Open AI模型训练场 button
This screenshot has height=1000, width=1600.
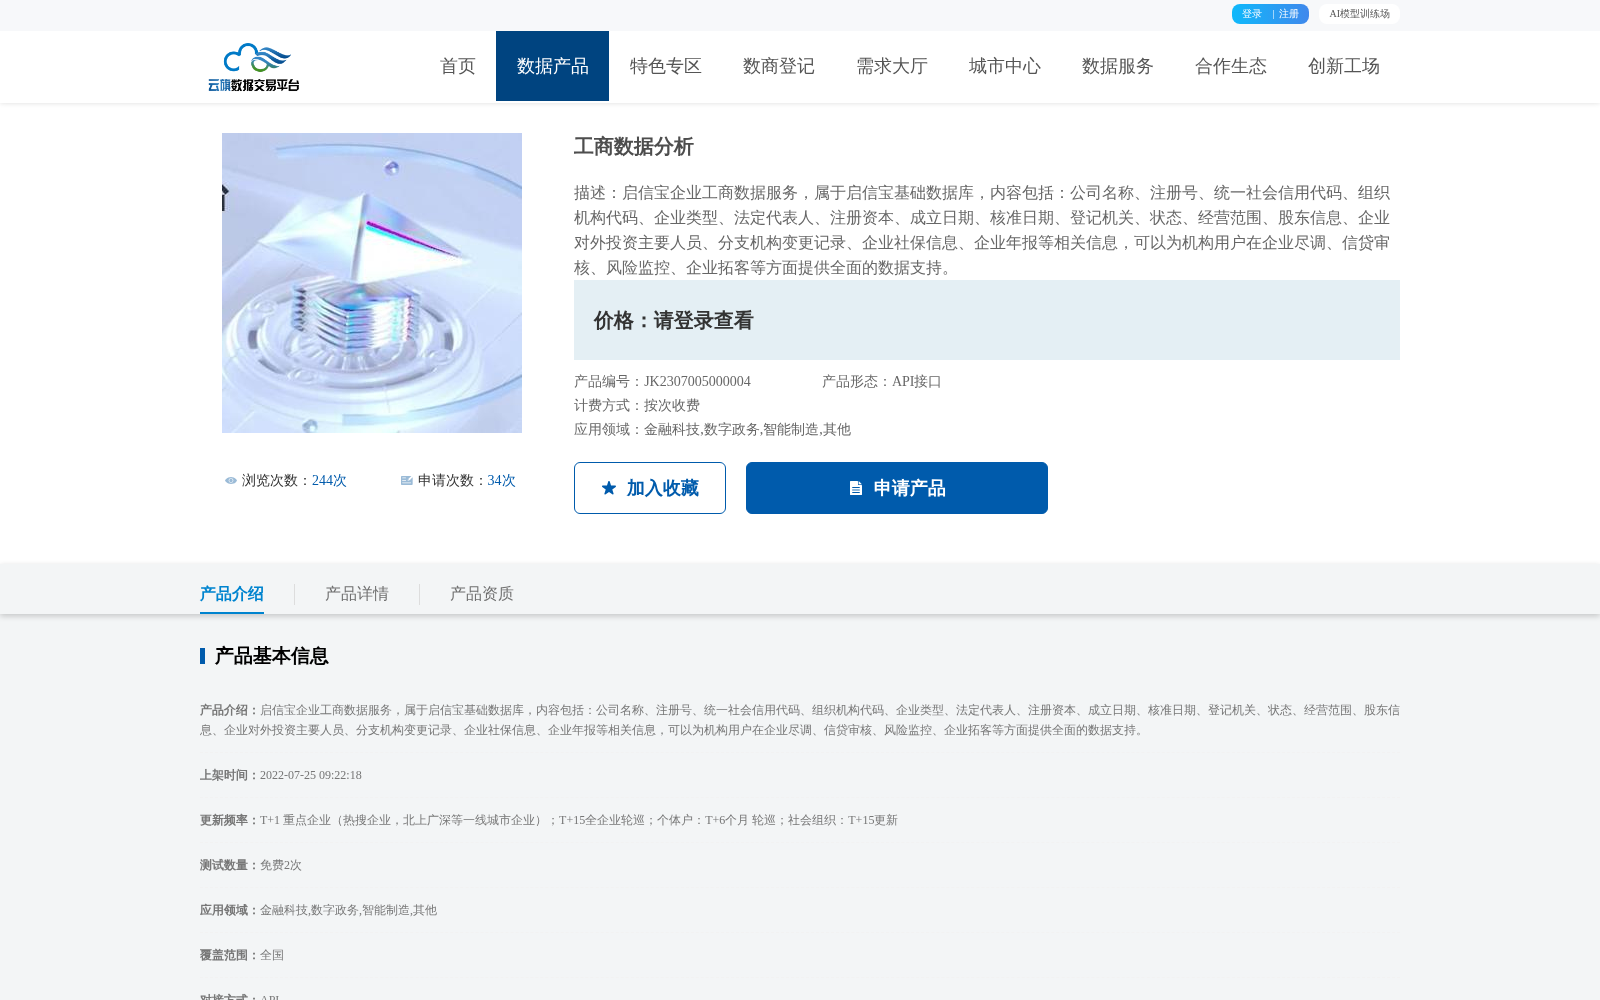pyautogui.click(x=1359, y=14)
